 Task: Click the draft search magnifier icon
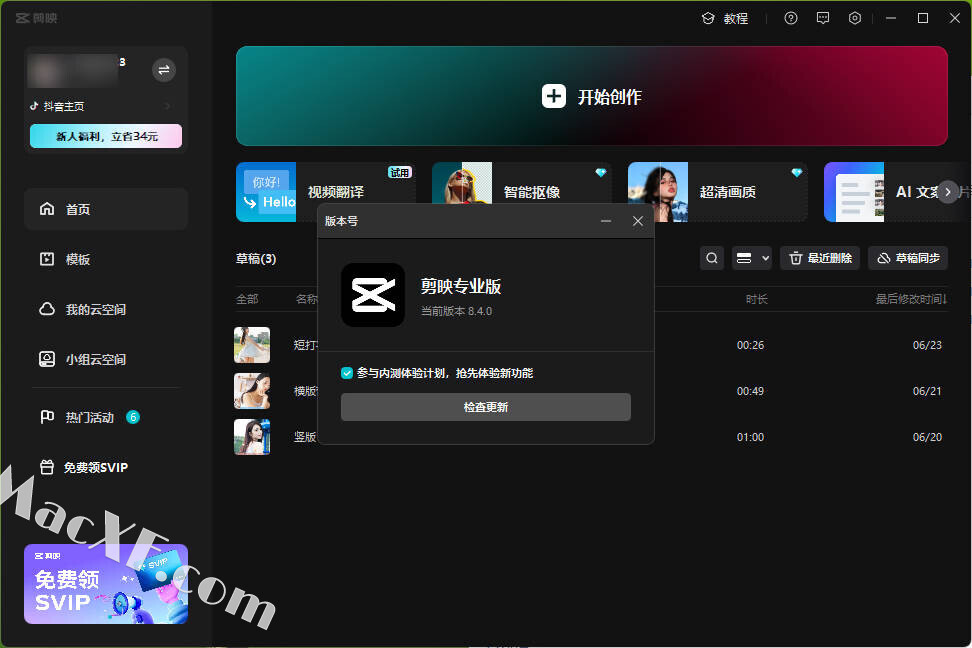(x=712, y=258)
